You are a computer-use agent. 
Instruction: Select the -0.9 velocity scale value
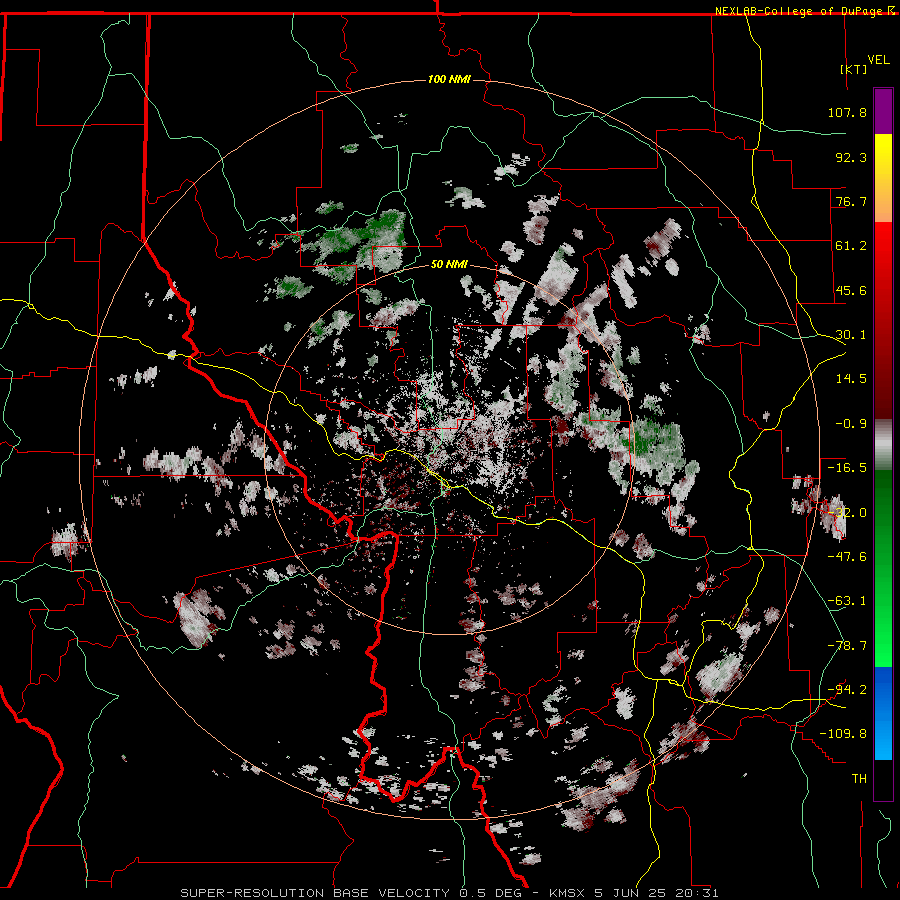(x=851, y=424)
